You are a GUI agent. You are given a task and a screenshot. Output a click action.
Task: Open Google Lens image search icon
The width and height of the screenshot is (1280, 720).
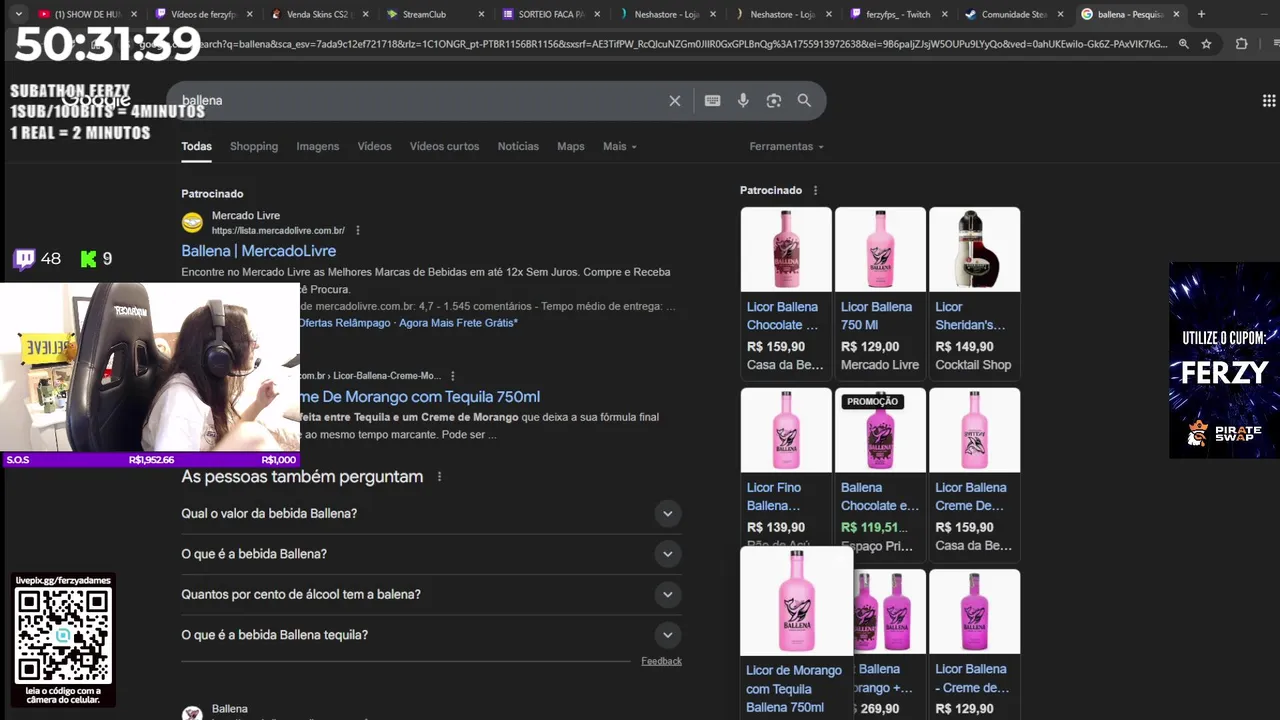pyautogui.click(x=773, y=101)
